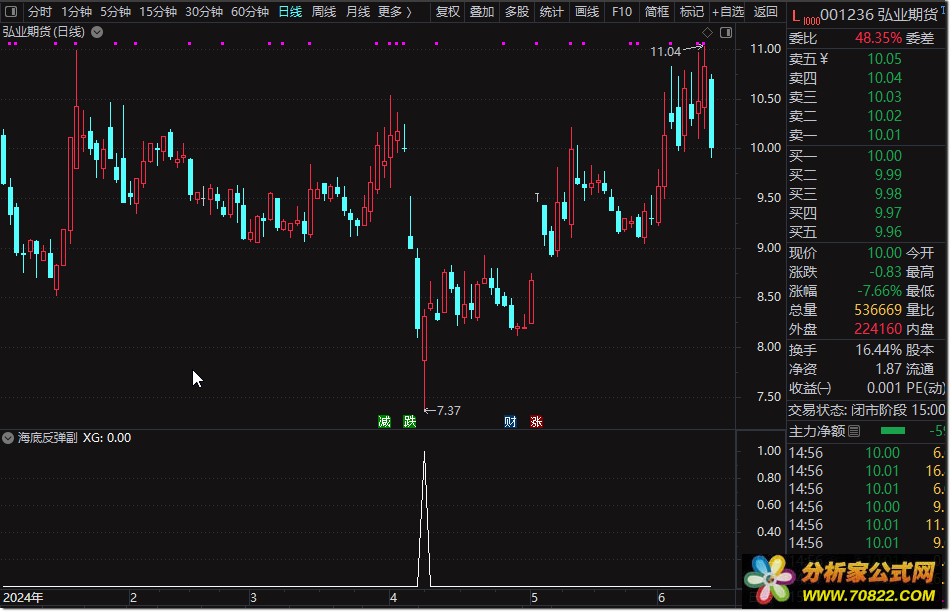
Task: Click the 现价 value 10.00
Action: pos(884,253)
